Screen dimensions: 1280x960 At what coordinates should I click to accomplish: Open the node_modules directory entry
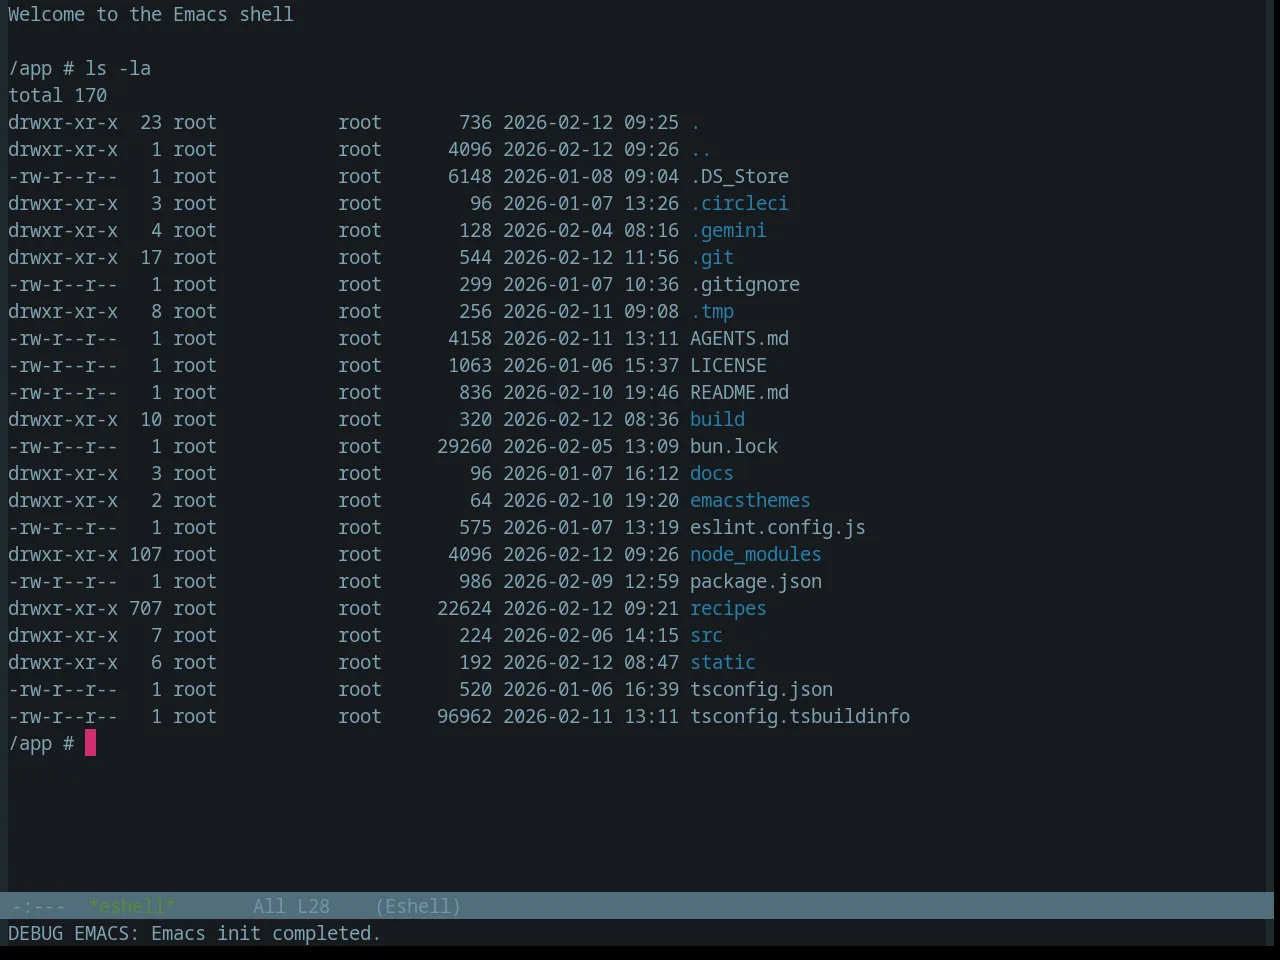(756, 554)
